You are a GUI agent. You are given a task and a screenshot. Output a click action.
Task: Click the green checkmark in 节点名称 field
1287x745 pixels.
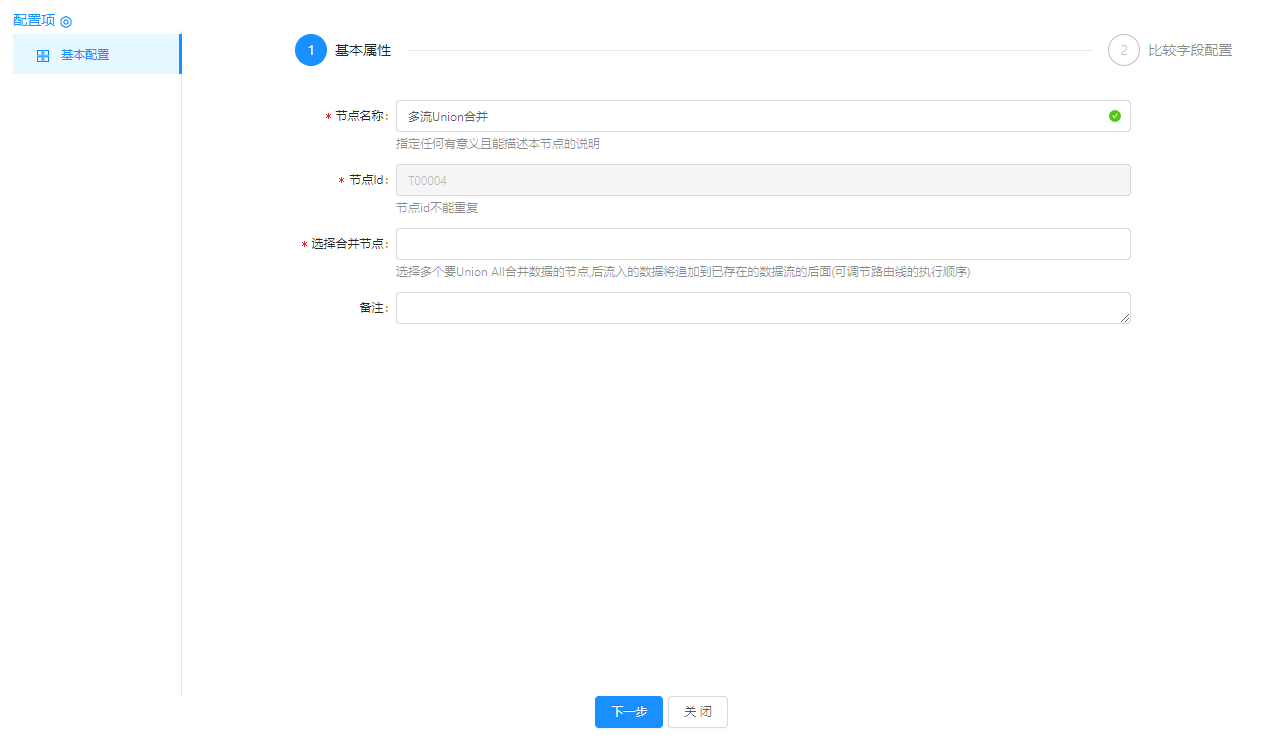pyautogui.click(x=1115, y=116)
